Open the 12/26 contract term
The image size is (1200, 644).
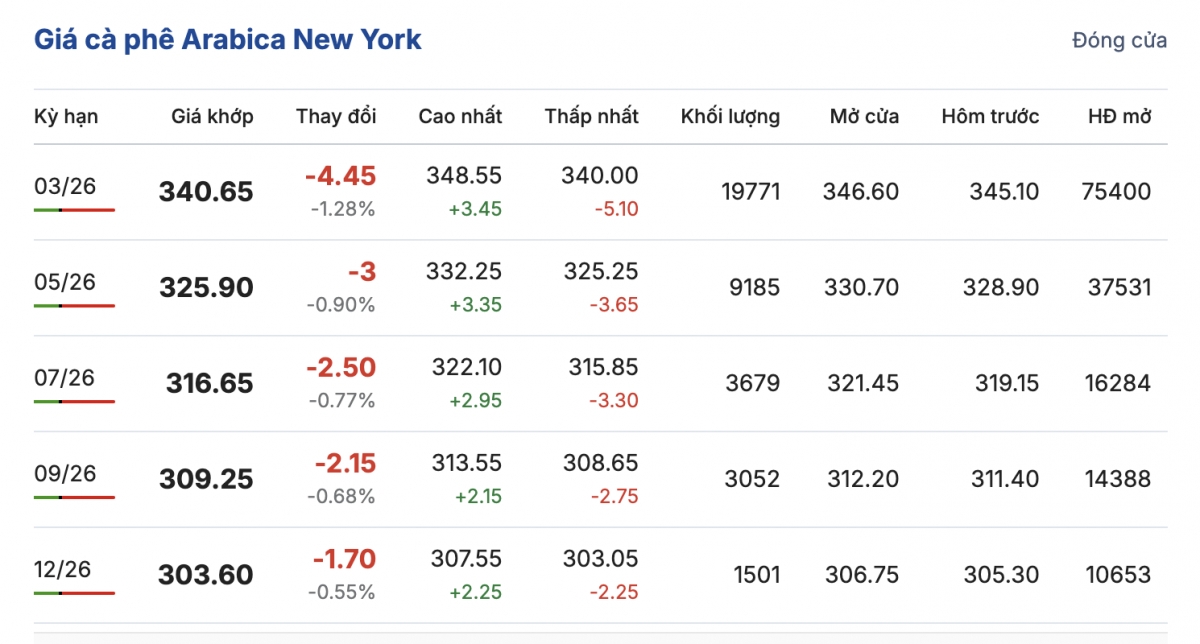click(62, 570)
